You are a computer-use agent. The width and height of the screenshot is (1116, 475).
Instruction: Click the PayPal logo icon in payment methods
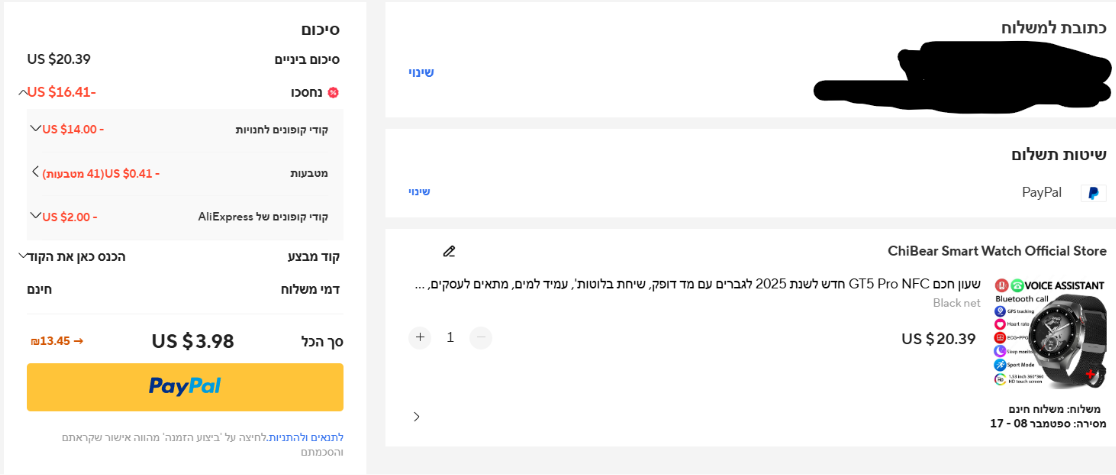coord(1093,193)
